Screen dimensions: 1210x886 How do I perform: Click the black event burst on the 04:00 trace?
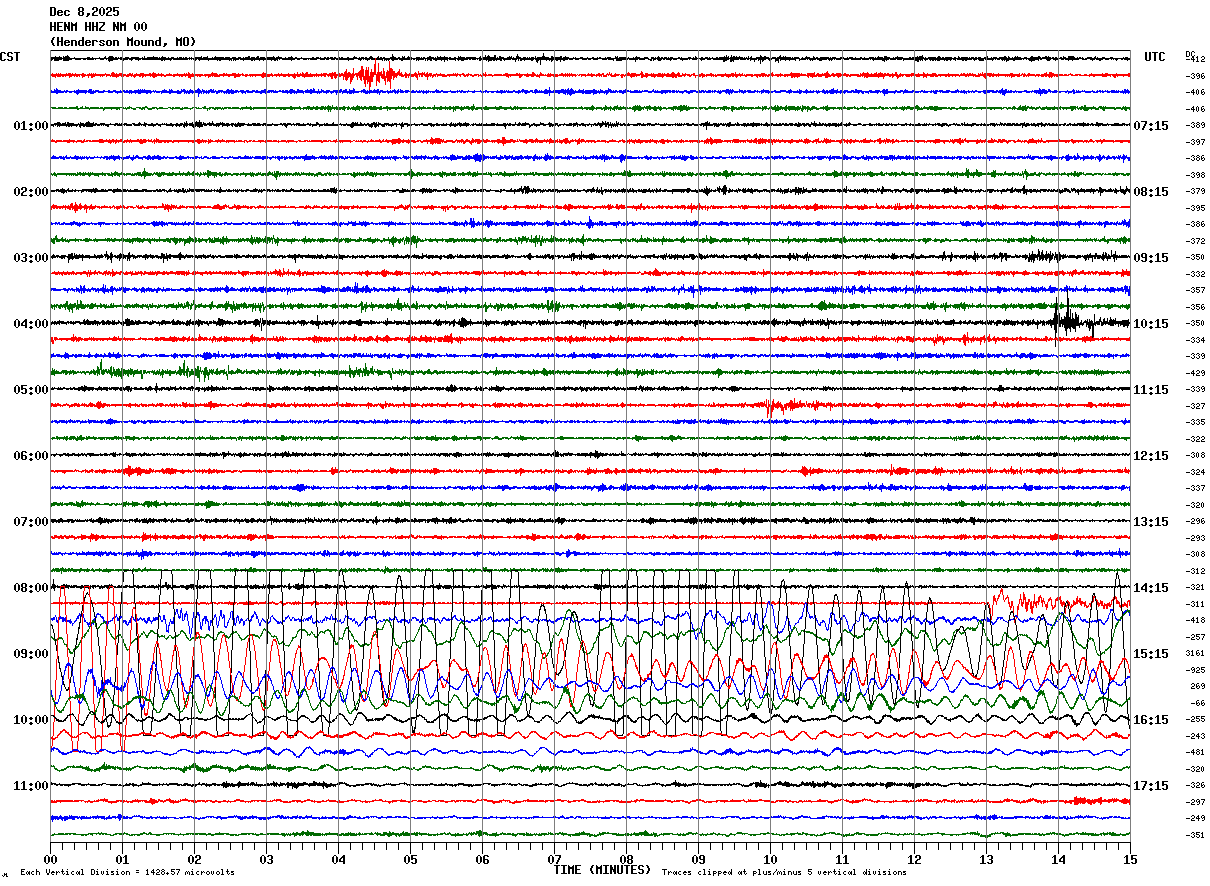click(x=1071, y=320)
